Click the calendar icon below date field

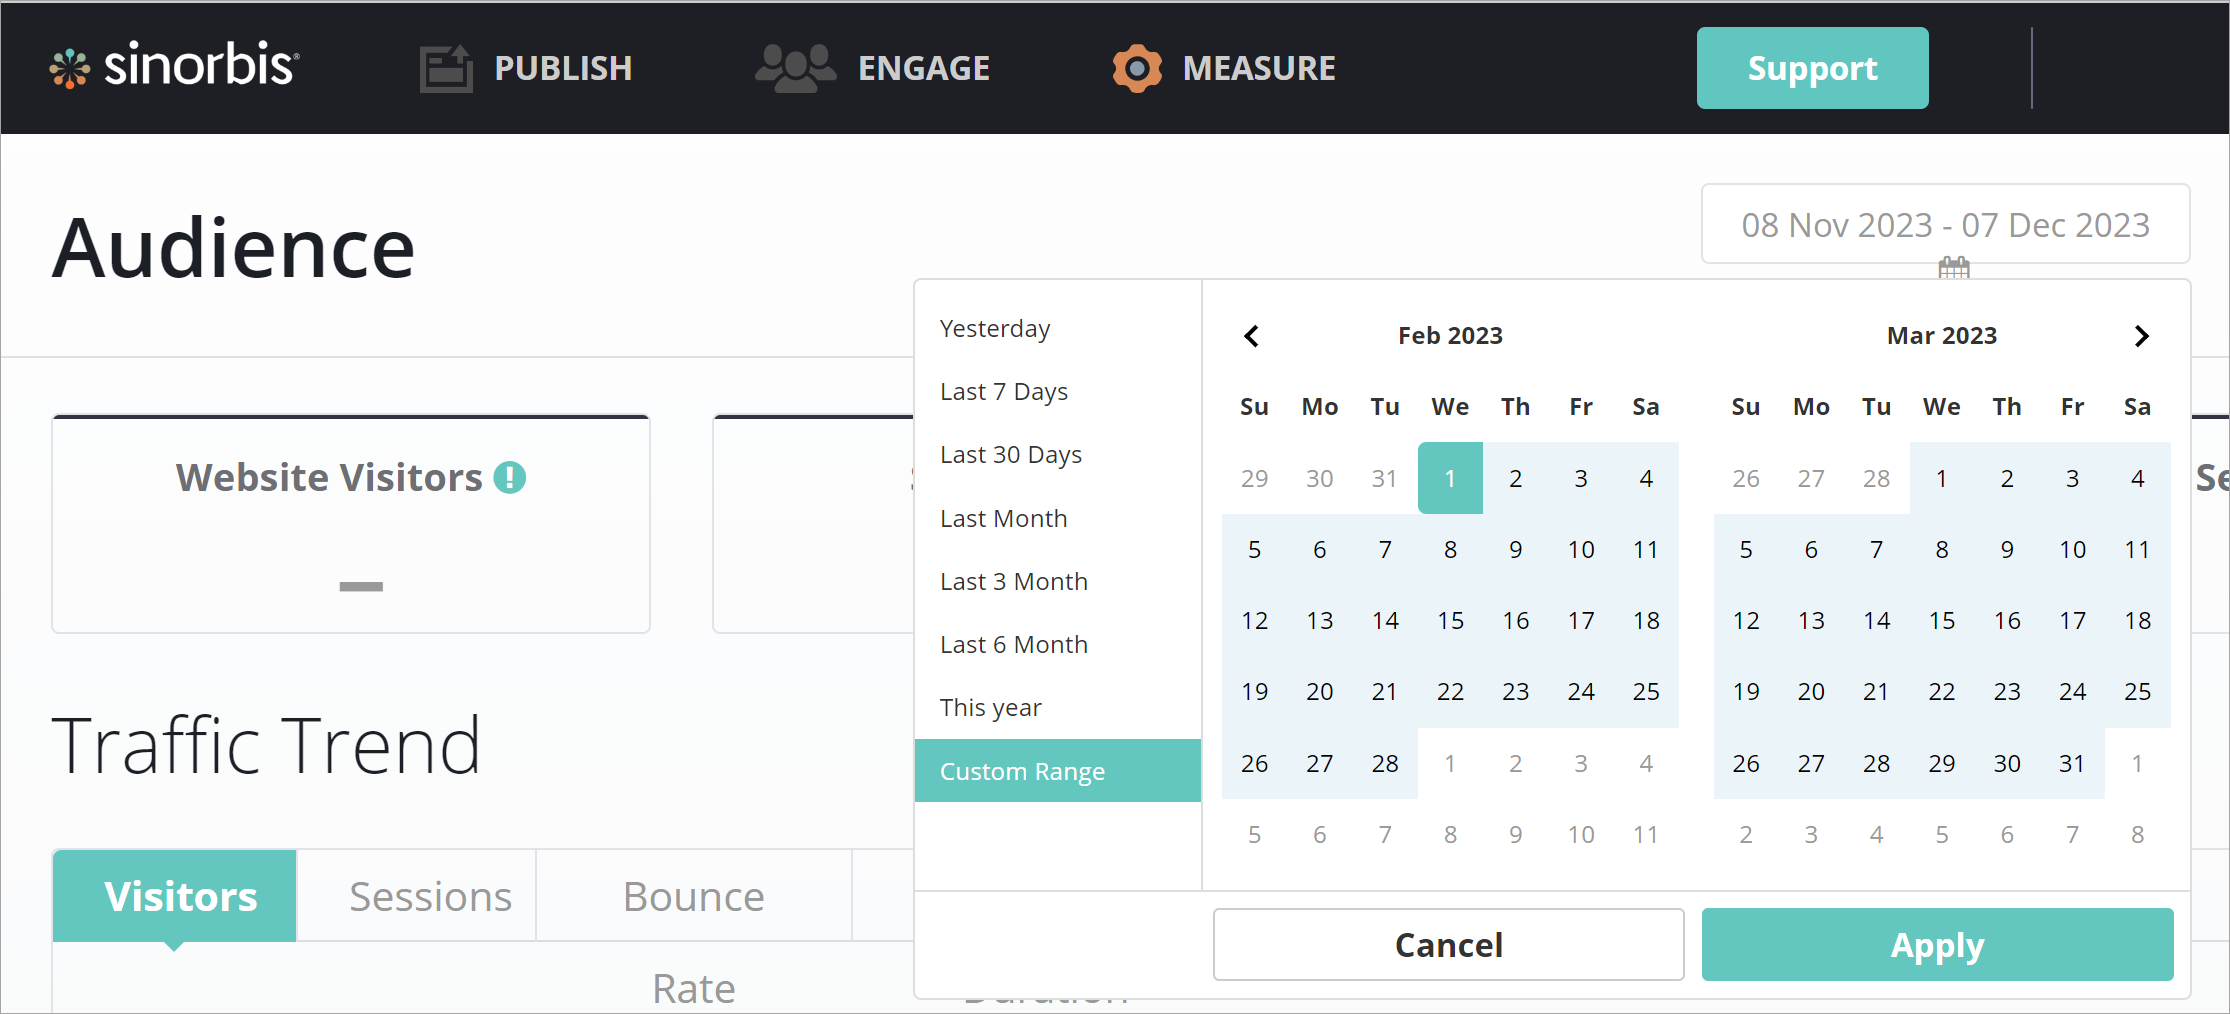(x=1953, y=268)
